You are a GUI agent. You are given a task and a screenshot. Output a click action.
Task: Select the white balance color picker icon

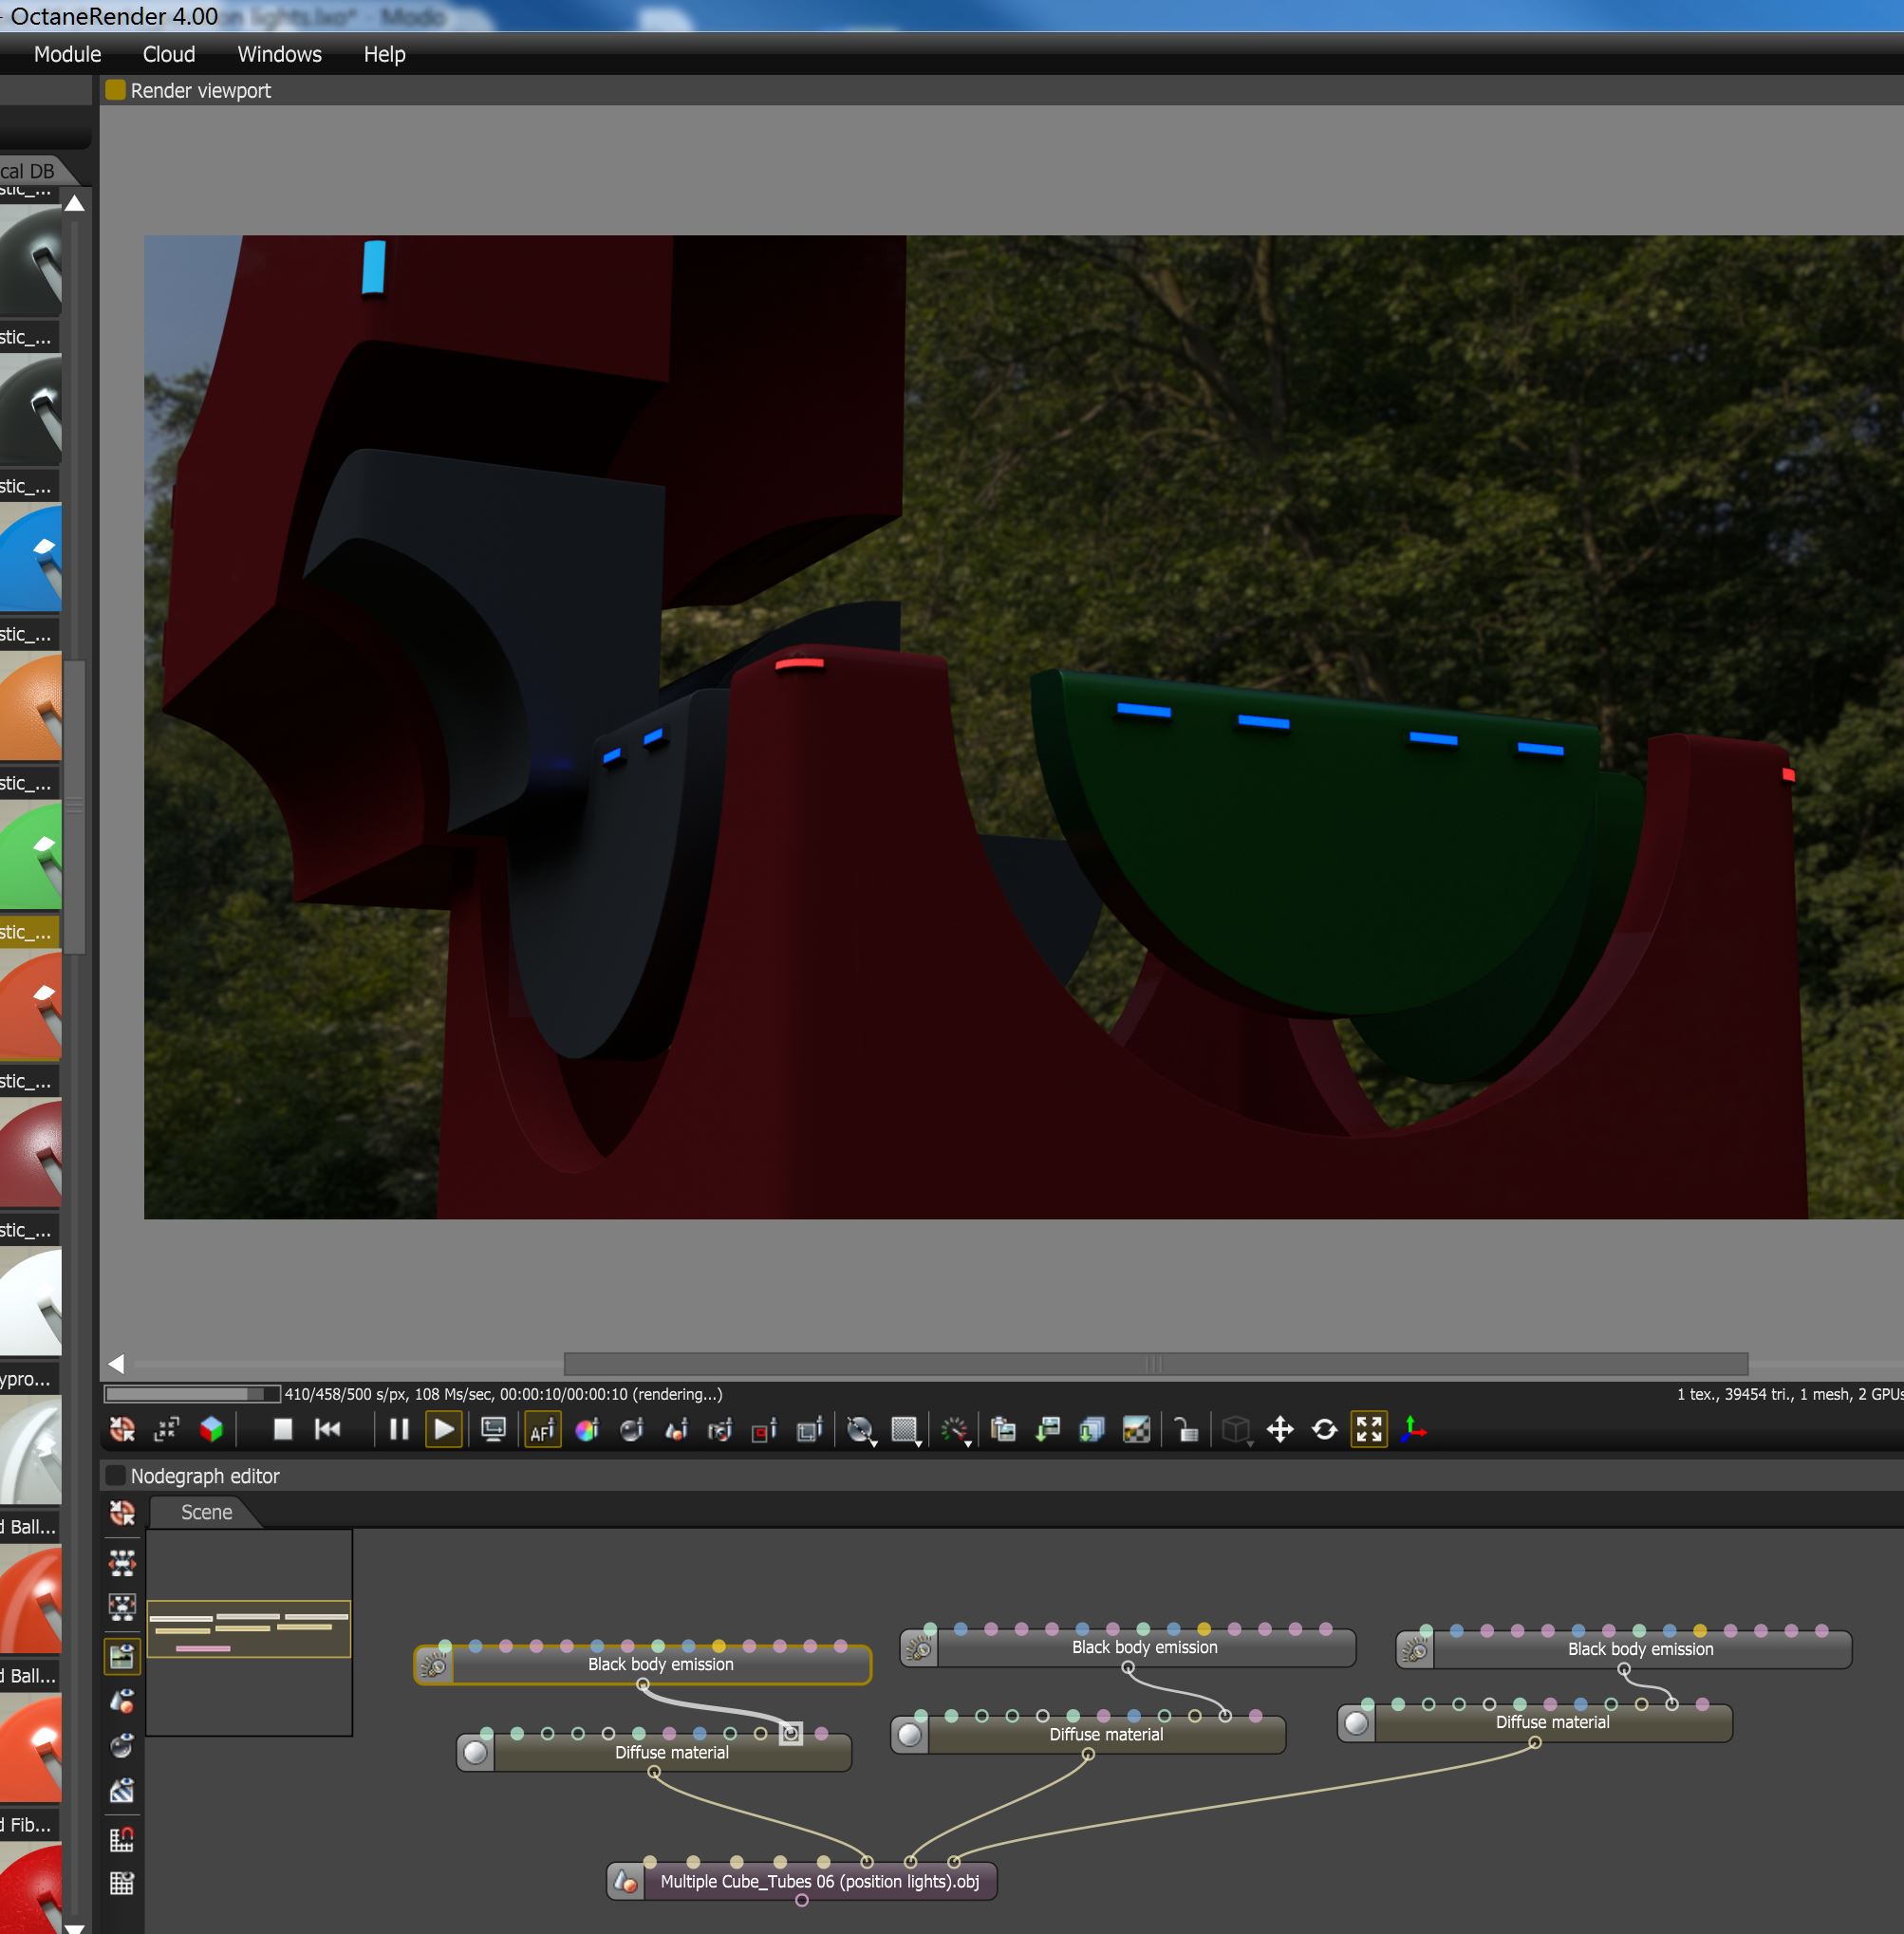tap(587, 1430)
